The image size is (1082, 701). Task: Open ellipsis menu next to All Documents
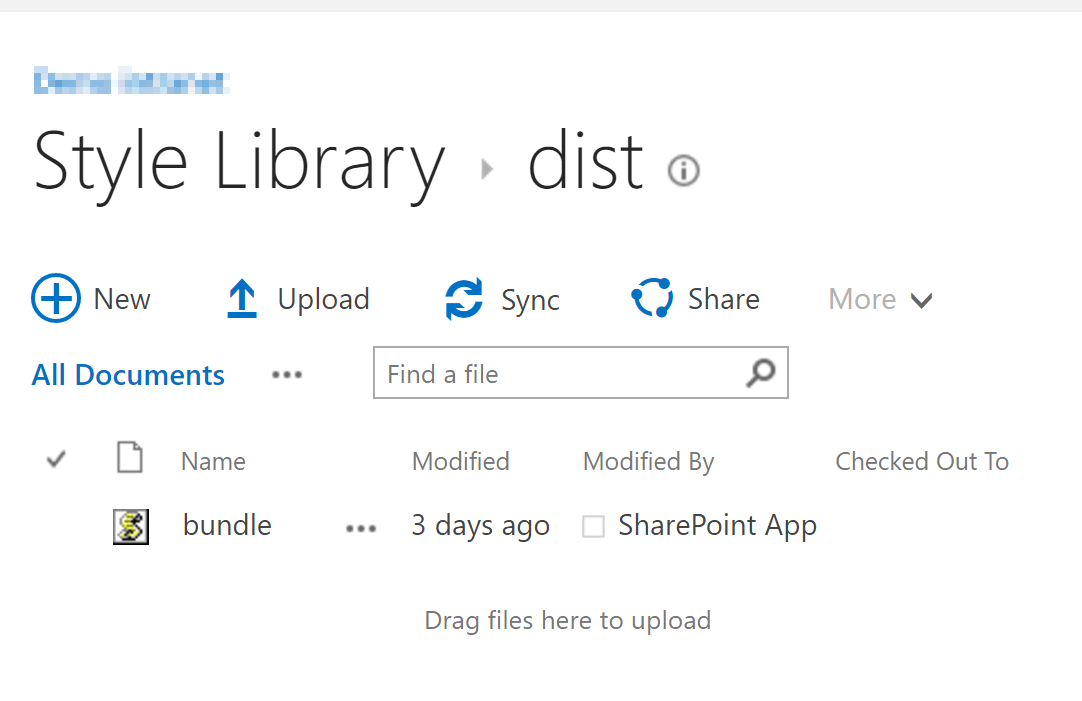pos(287,375)
